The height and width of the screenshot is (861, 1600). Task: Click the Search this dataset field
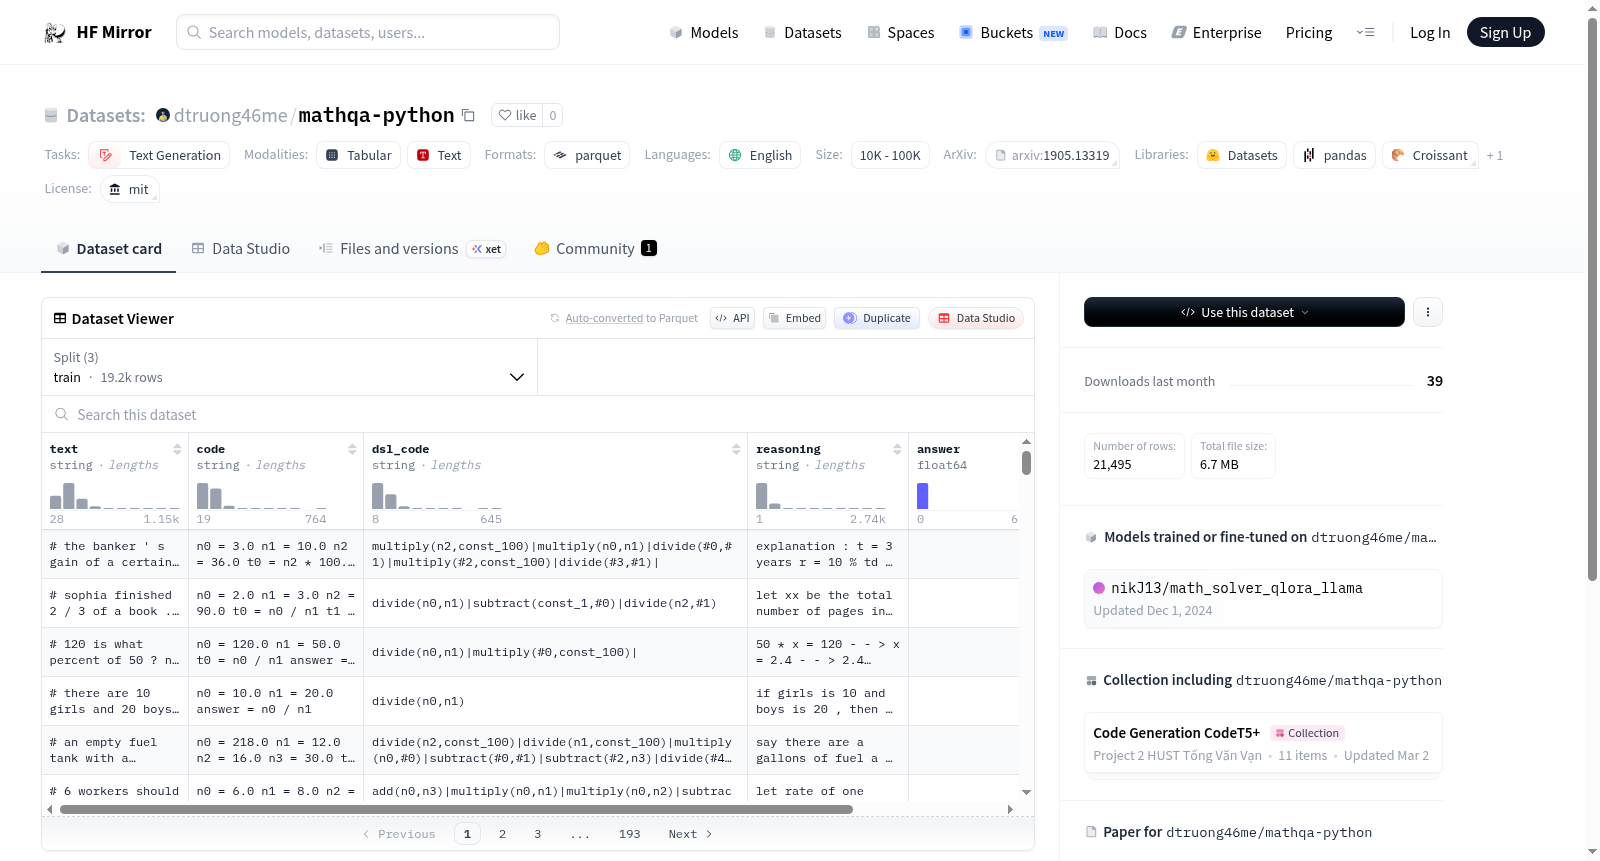click(538, 414)
